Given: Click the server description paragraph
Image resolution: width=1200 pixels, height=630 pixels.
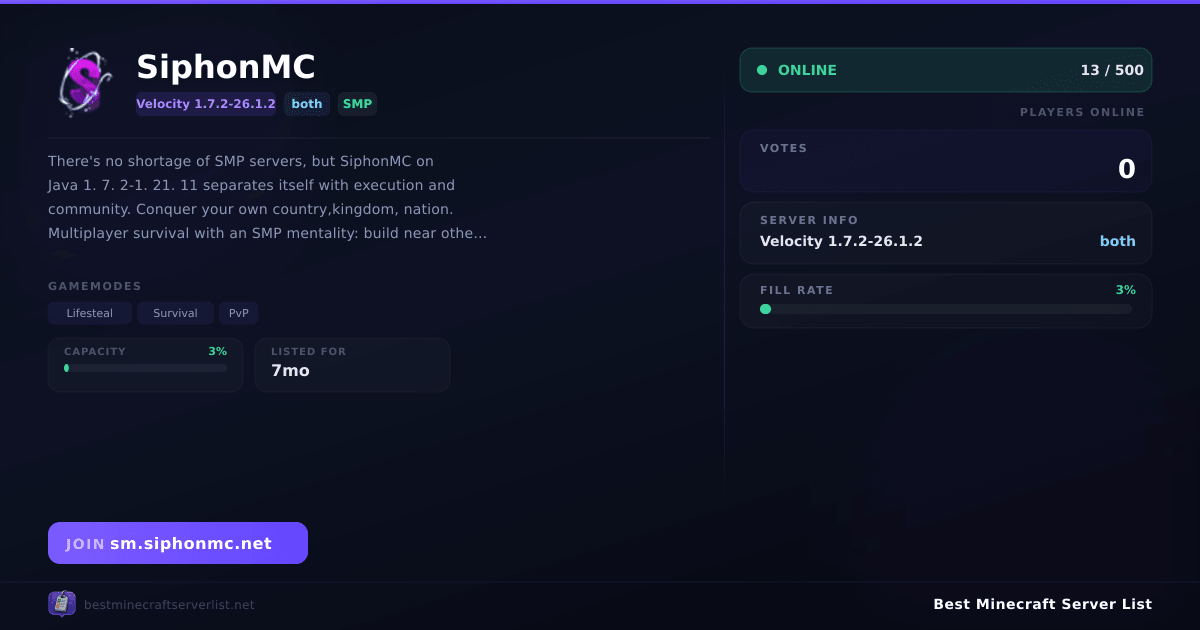Looking at the screenshot, I should (268, 197).
